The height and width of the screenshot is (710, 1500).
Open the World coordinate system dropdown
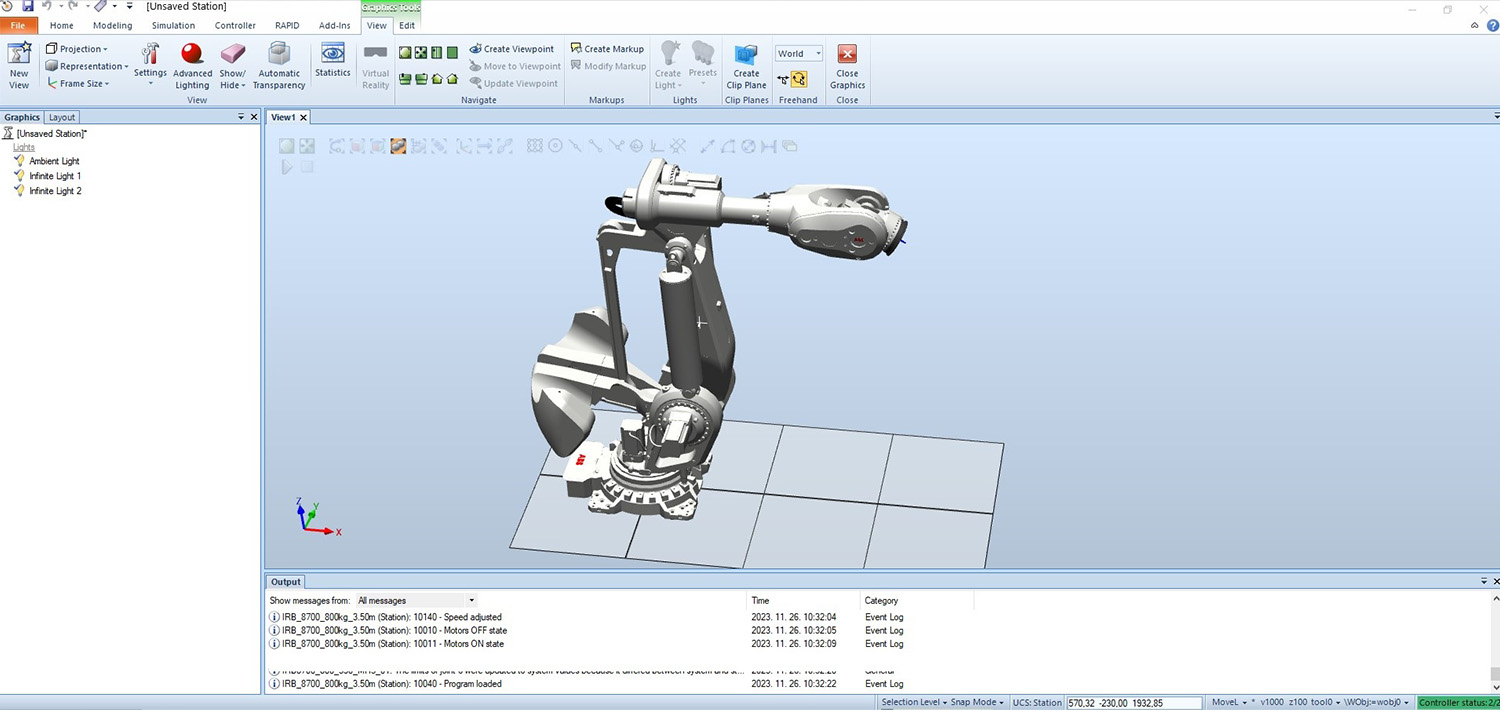798,54
